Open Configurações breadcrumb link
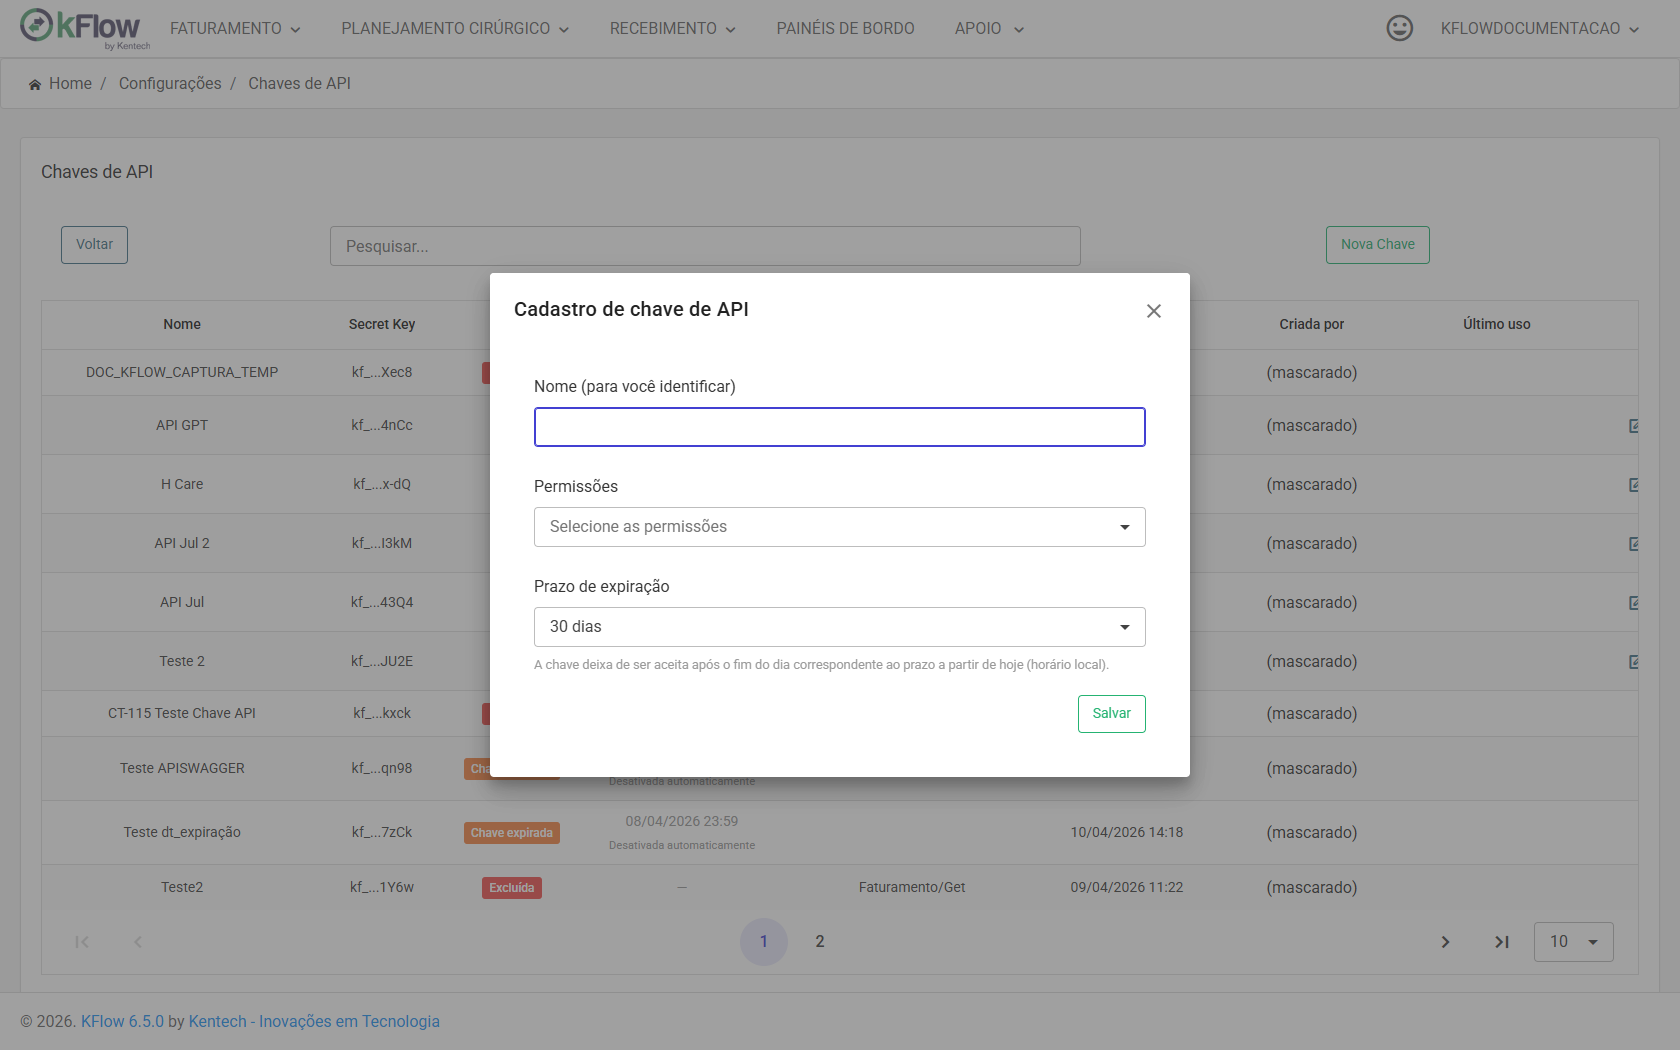This screenshot has width=1680, height=1050. (170, 84)
